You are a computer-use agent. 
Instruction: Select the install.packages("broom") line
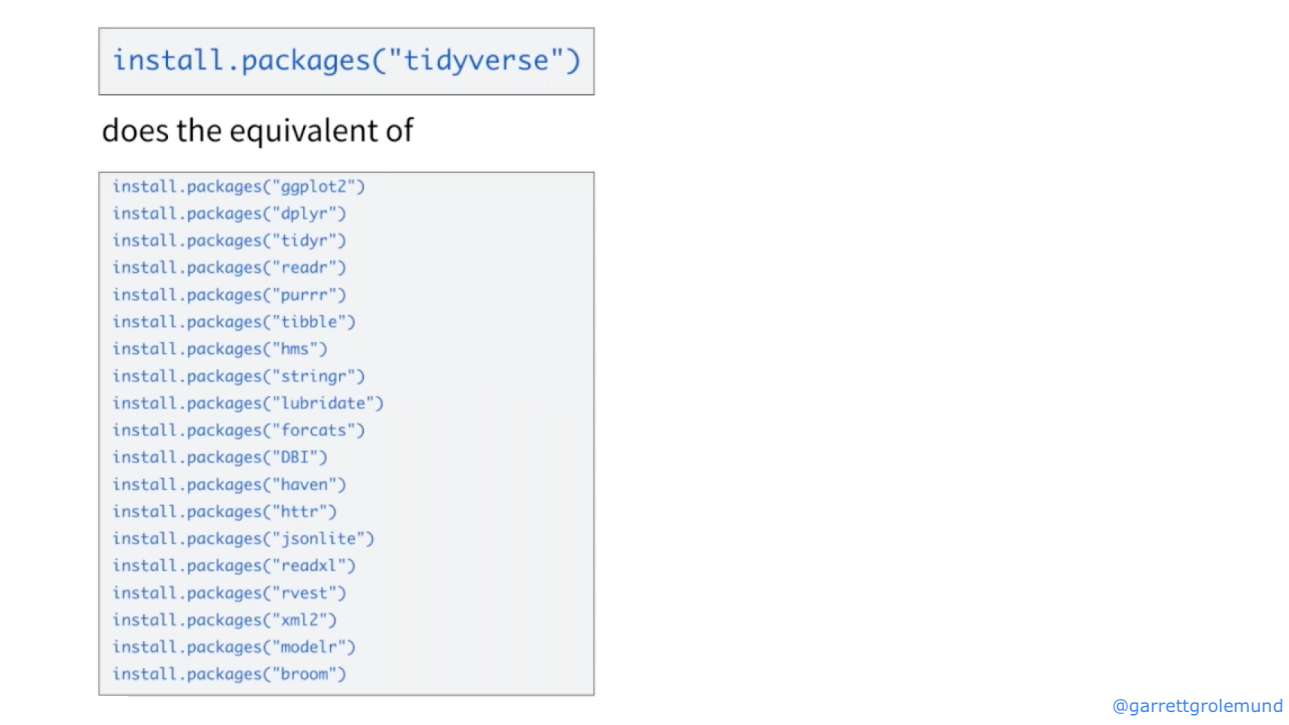coord(229,674)
